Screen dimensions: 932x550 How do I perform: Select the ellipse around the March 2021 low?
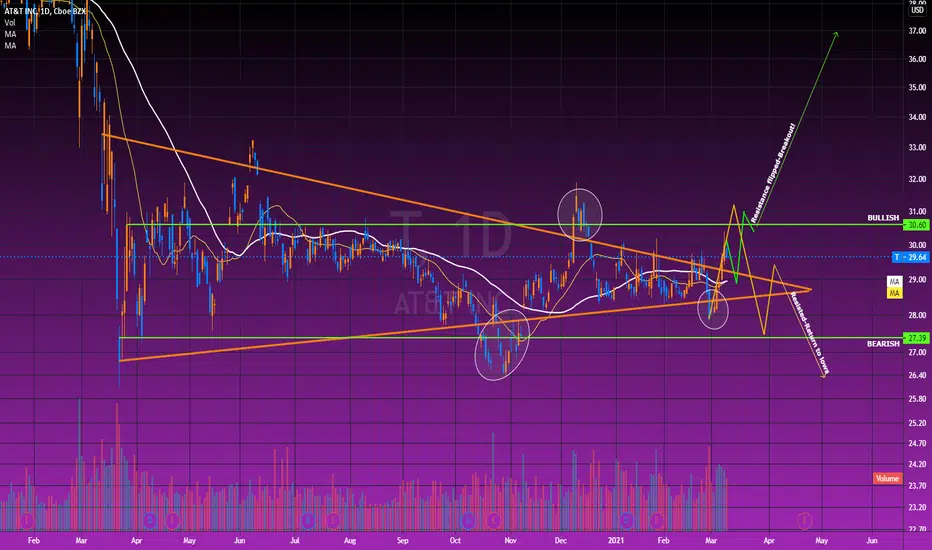pos(713,309)
